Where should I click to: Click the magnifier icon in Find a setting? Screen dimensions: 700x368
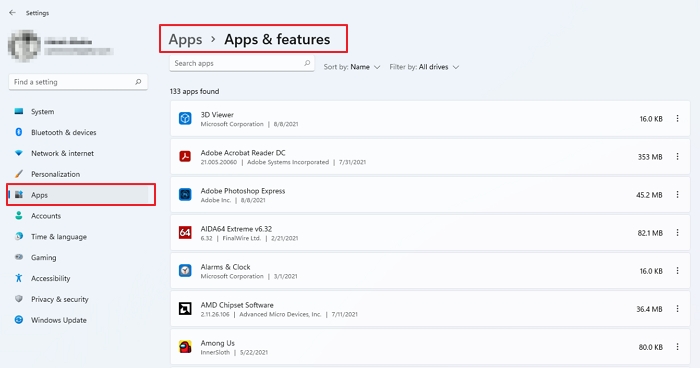point(138,82)
